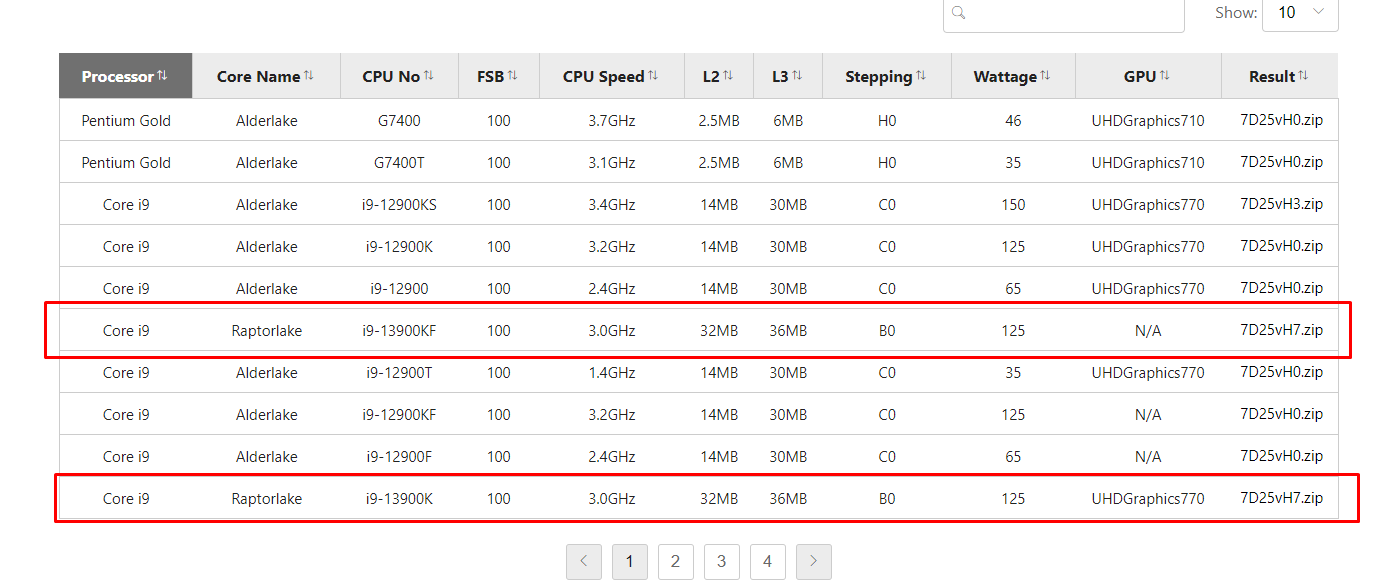
Task: Click UHDGraphics770 in the i9-13900K row
Action: (x=1148, y=499)
